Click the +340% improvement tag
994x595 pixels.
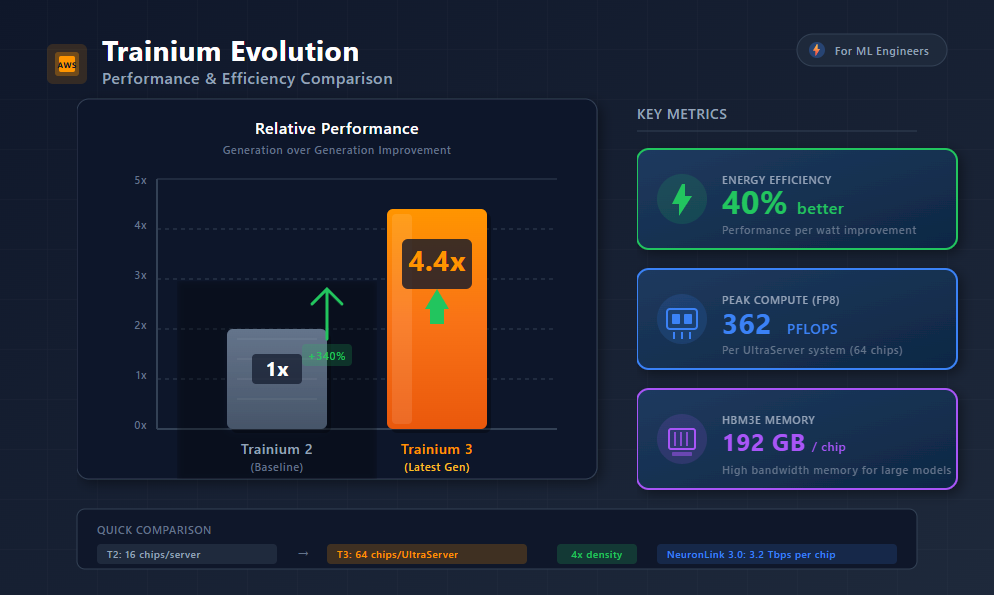pyautogui.click(x=326, y=356)
